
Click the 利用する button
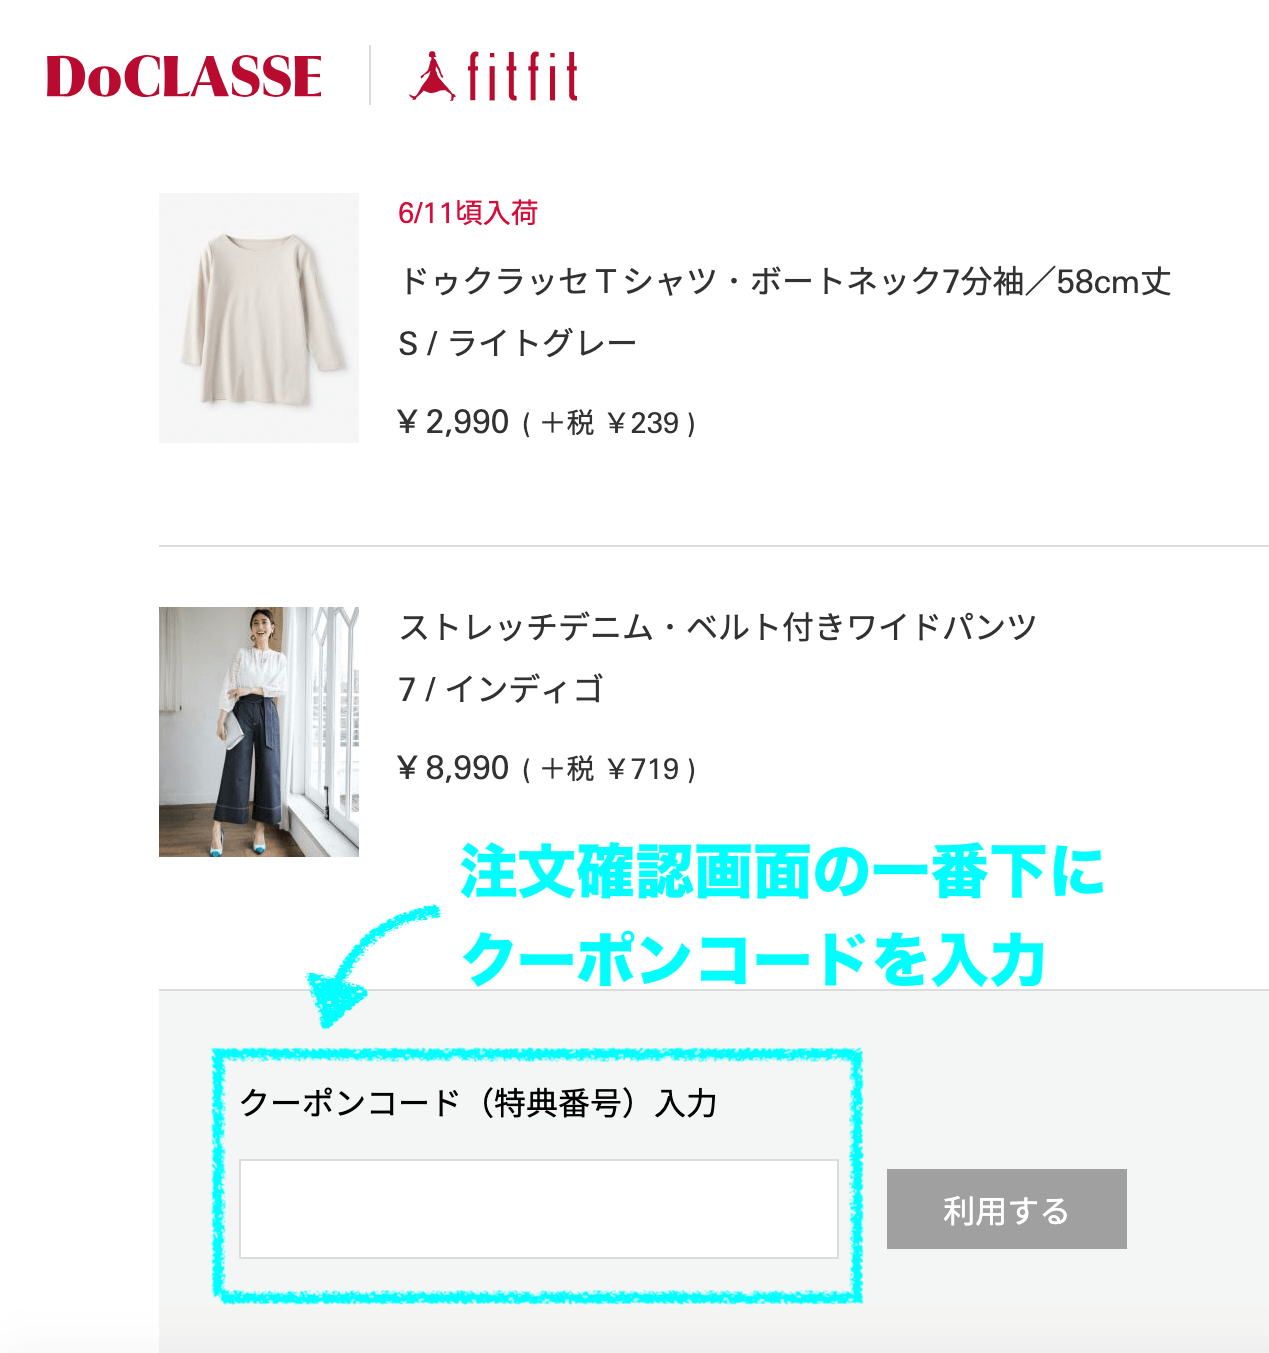1007,1209
